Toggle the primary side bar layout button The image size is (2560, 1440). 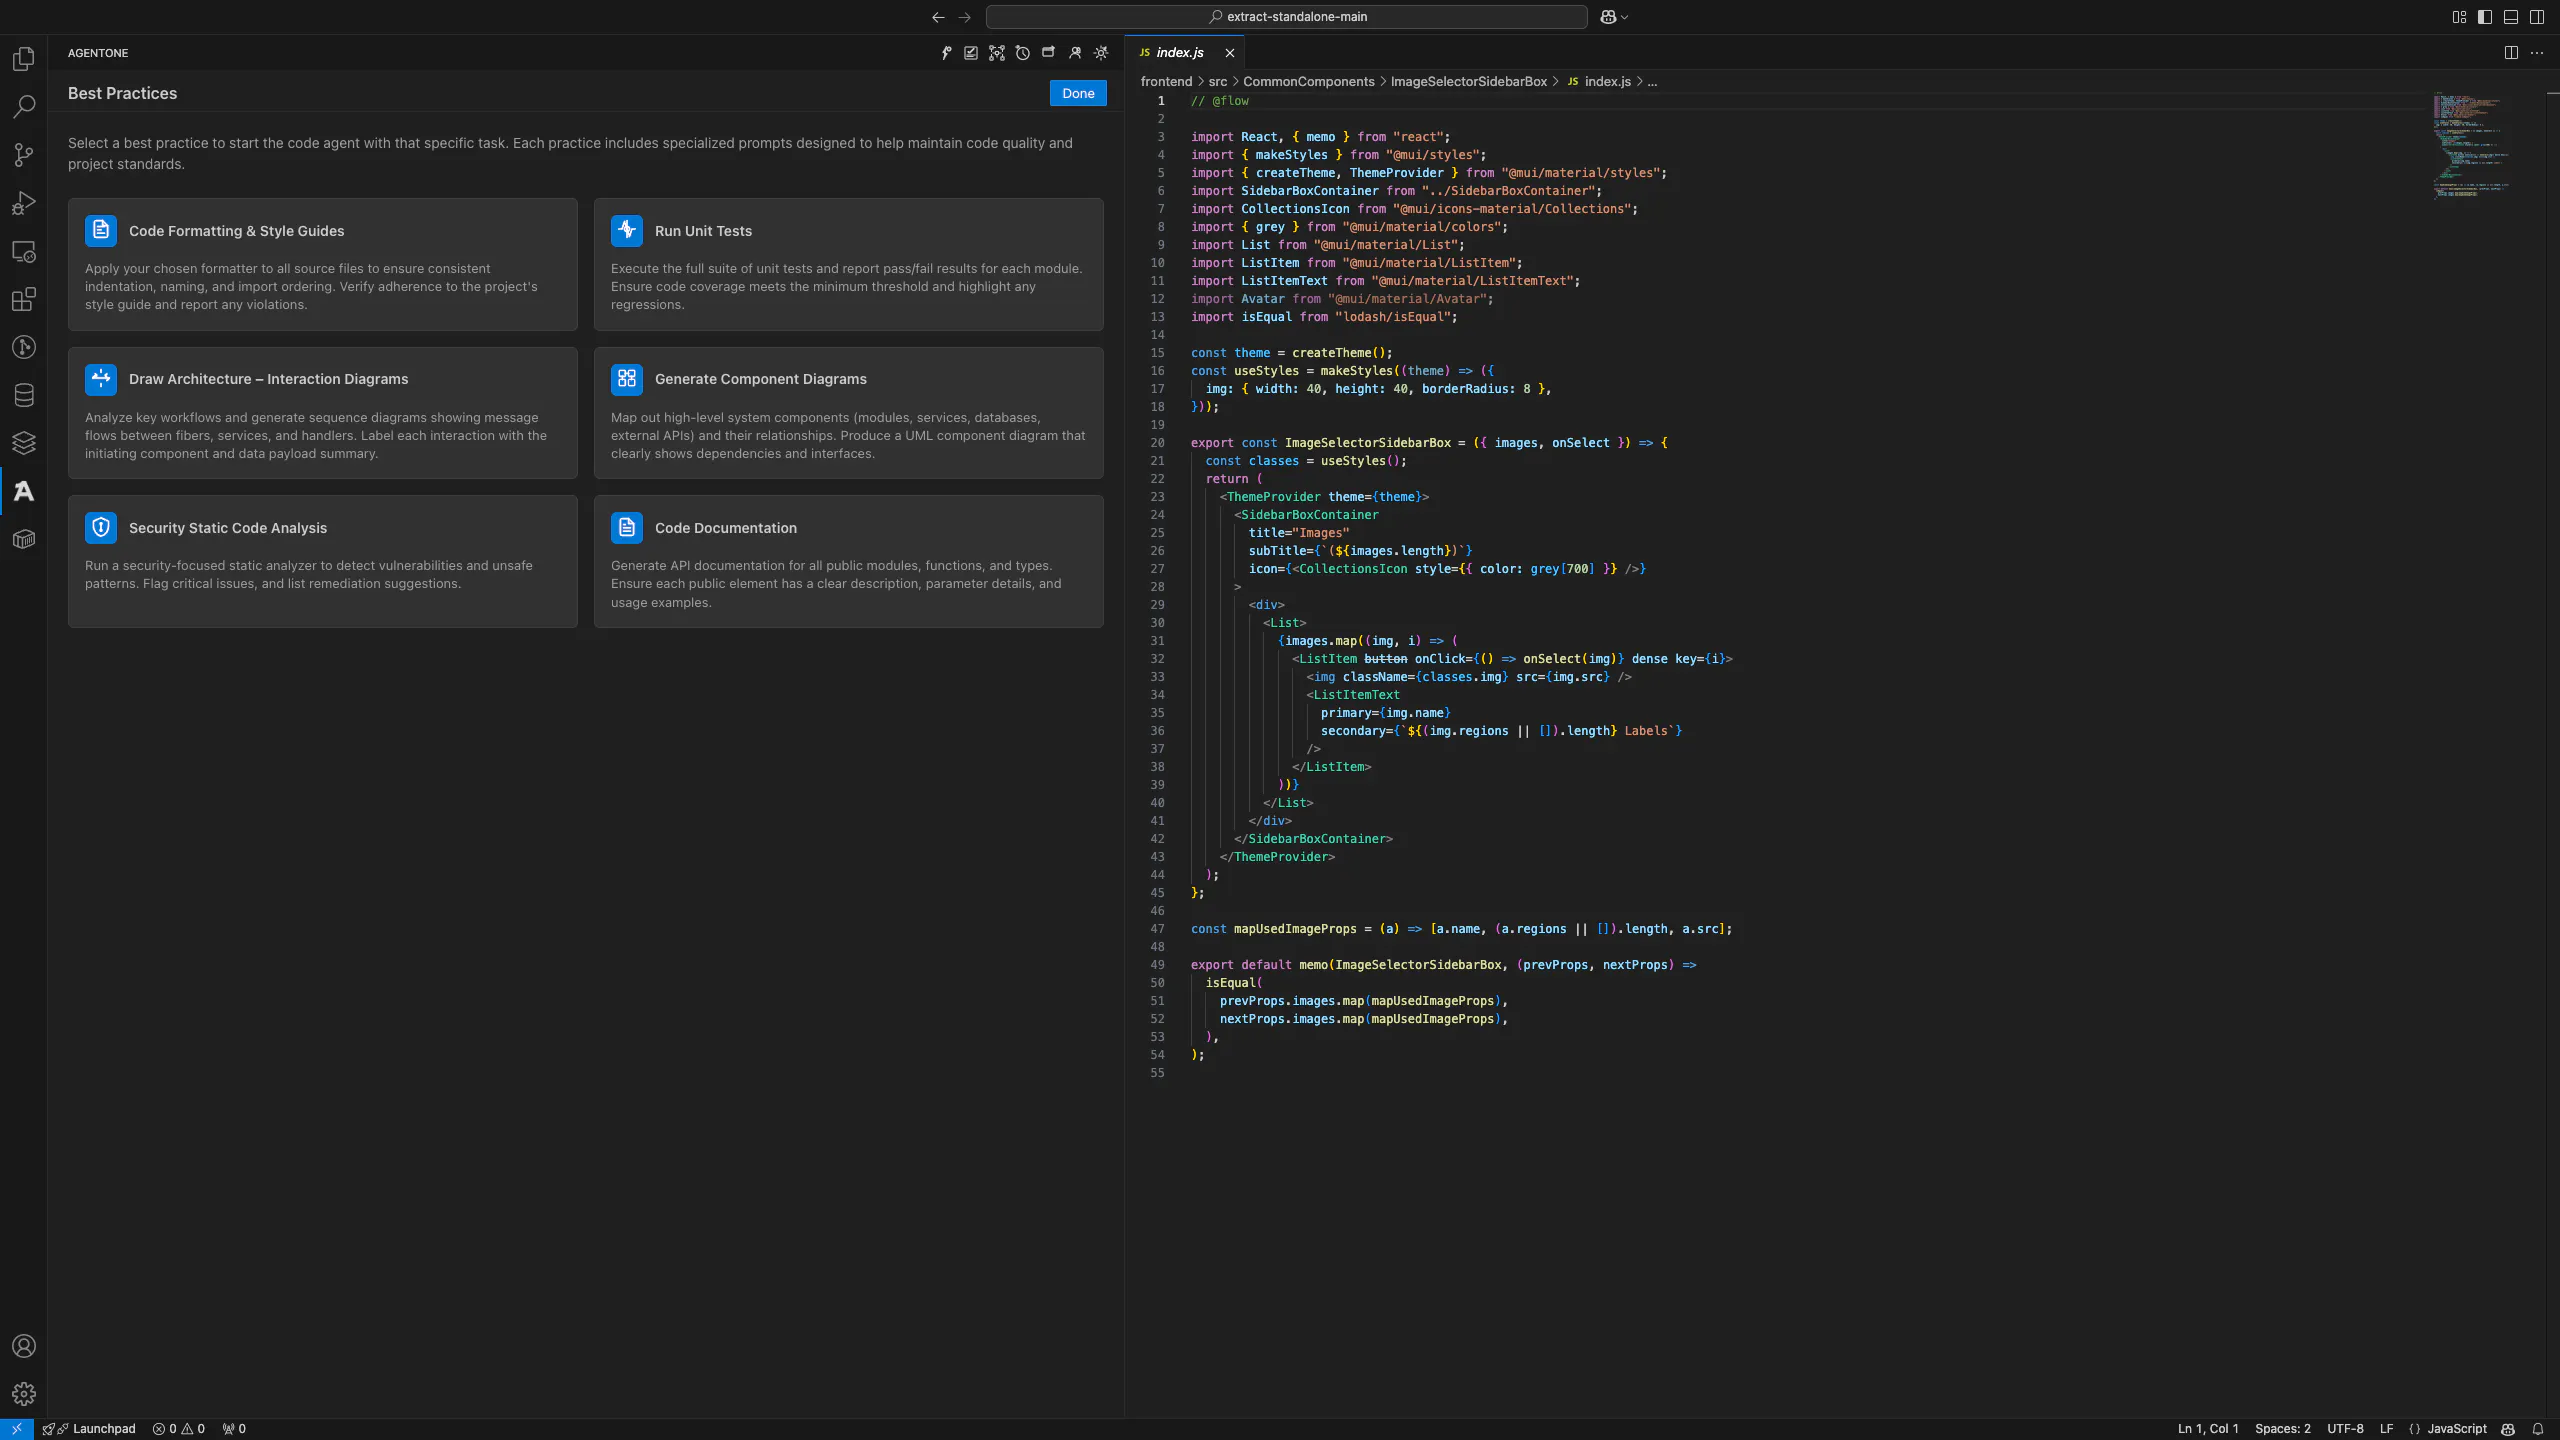tap(2485, 17)
